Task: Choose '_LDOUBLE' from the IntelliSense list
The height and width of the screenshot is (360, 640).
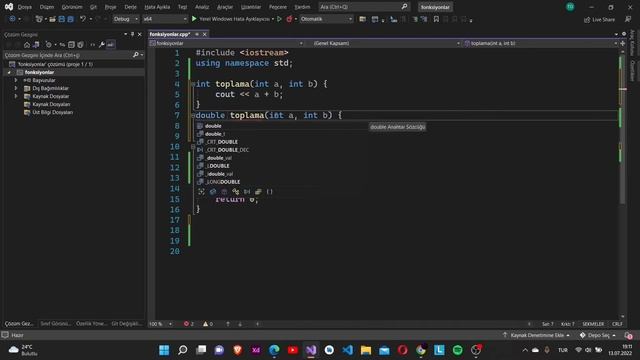Action: click(x=218, y=166)
